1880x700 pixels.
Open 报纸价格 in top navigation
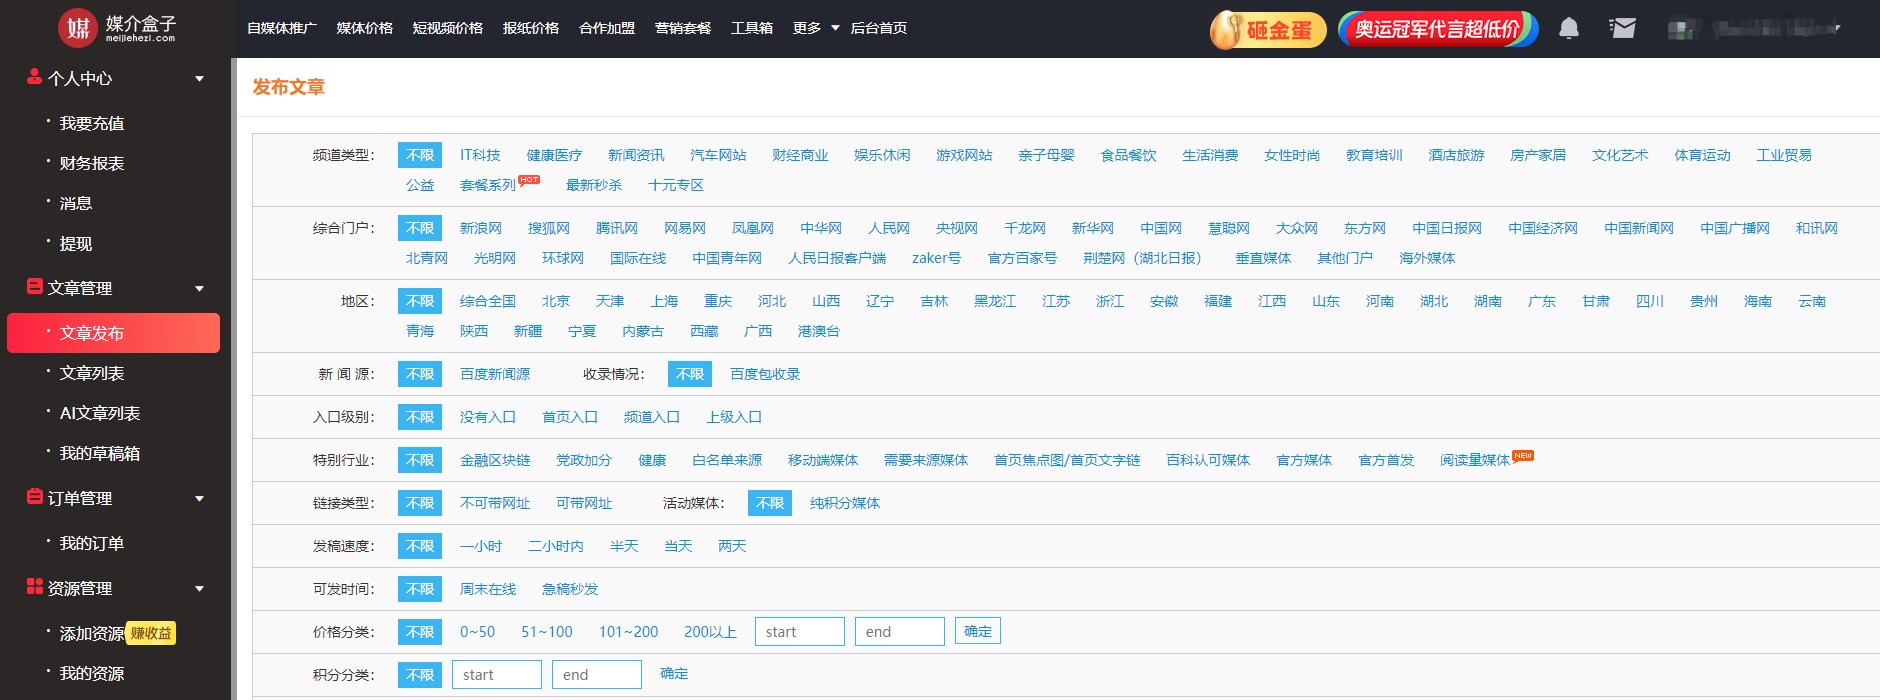530,28
